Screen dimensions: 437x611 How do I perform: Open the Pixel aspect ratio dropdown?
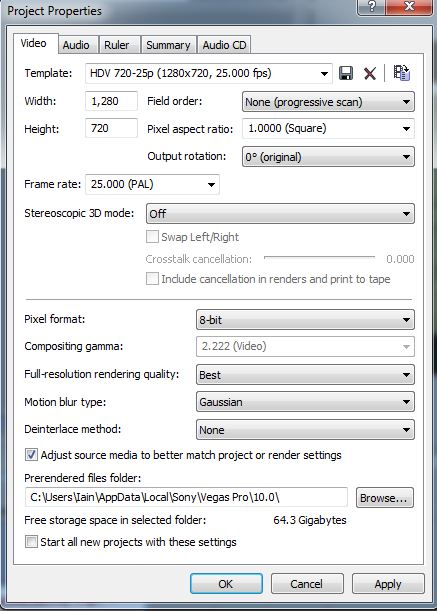pos(328,129)
